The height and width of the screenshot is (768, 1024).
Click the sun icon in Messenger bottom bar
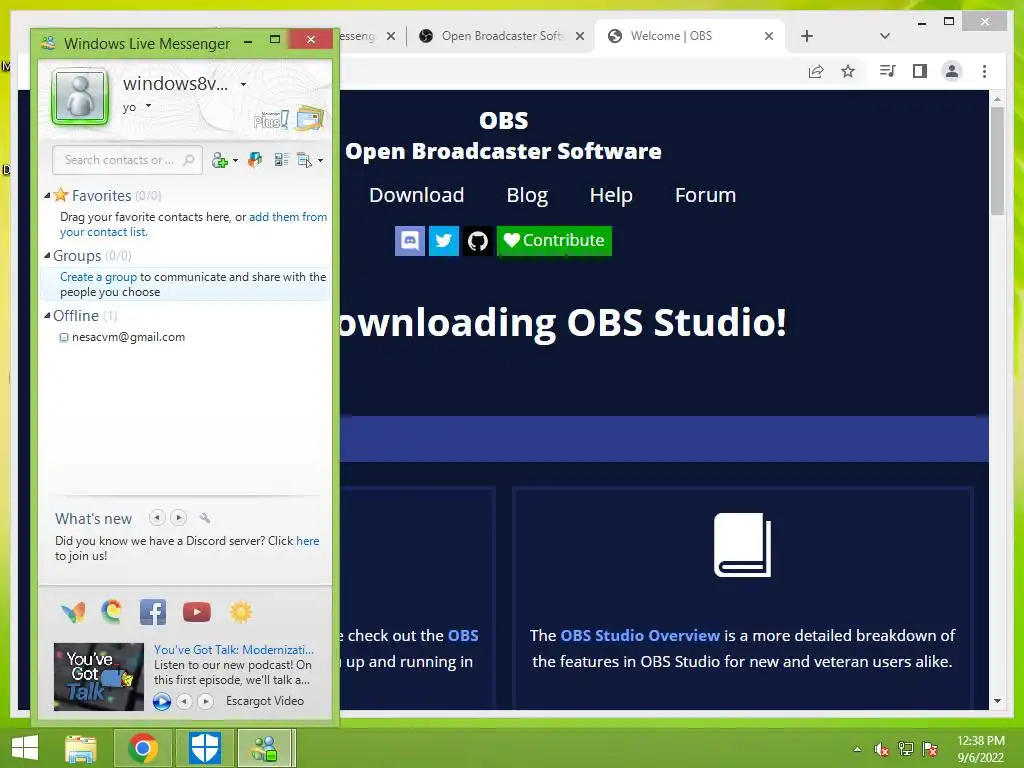(x=240, y=612)
